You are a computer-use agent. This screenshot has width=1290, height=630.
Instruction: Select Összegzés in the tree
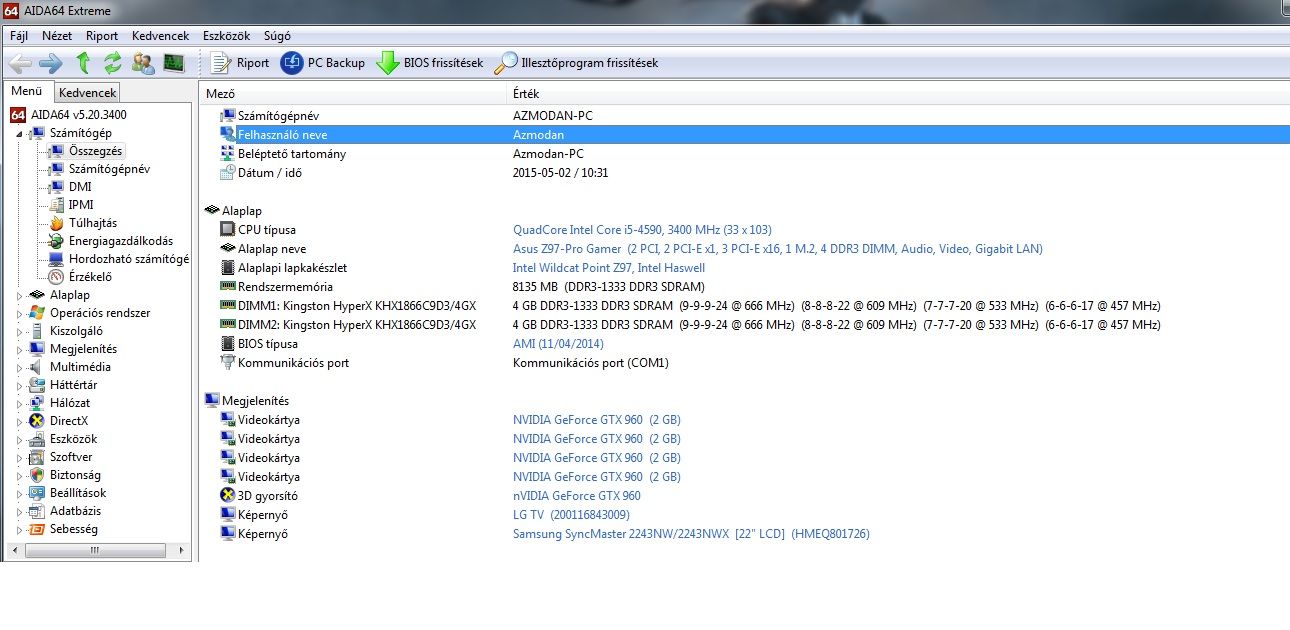tap(96, 151)
